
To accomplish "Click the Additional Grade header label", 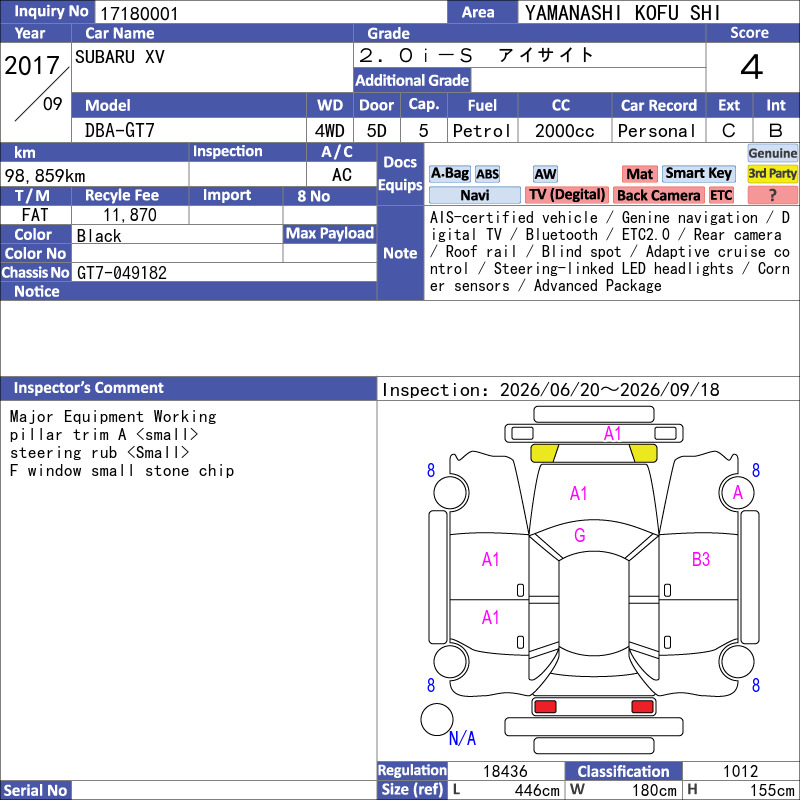I will (x=412, y=80).
